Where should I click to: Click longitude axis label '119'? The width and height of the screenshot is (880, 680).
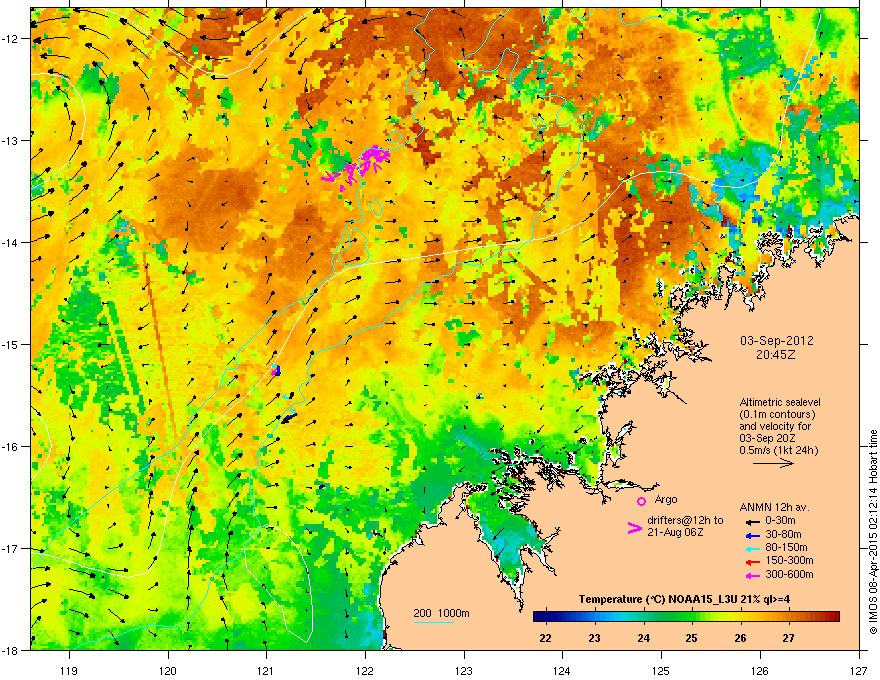point(69,670)
